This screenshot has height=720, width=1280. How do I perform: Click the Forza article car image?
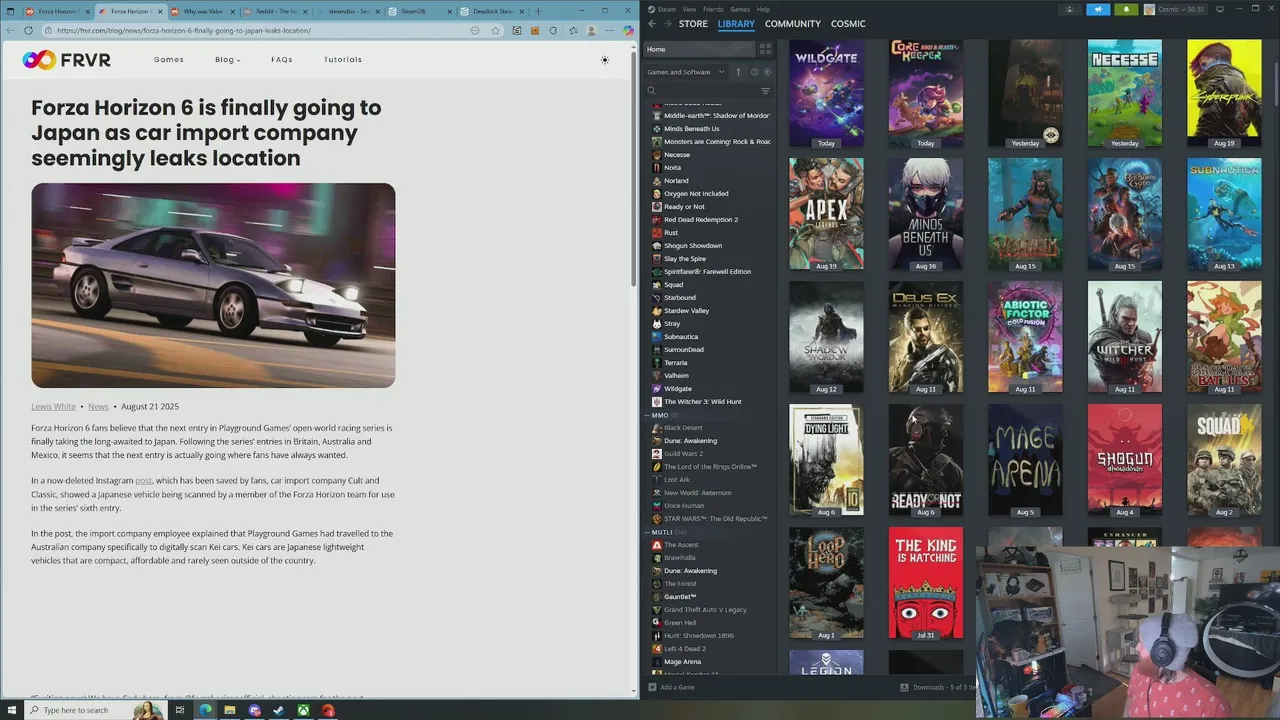pos(213,285)
